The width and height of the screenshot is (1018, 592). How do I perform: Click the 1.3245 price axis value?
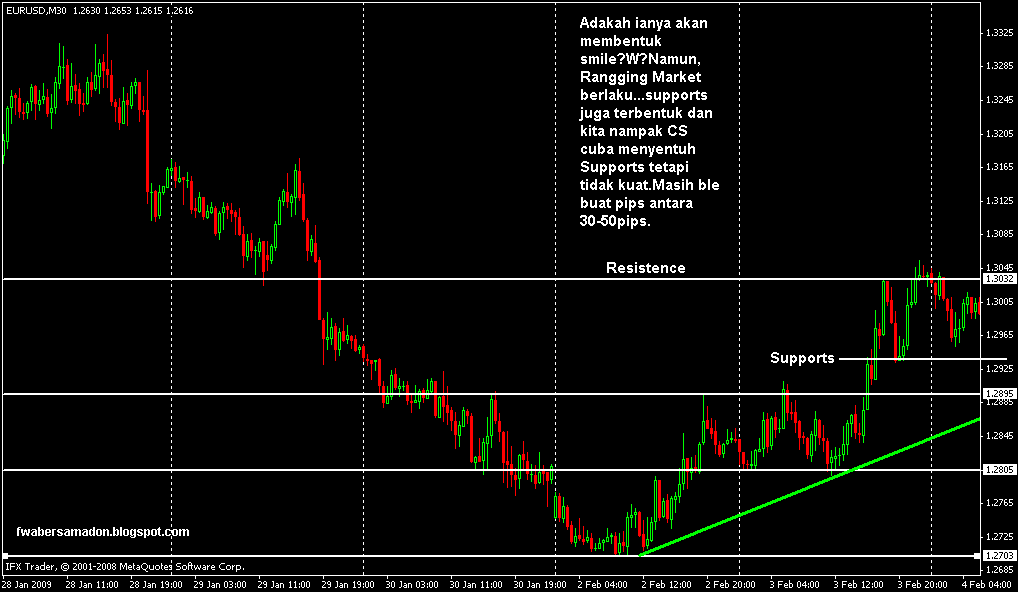tap(999, 99)
